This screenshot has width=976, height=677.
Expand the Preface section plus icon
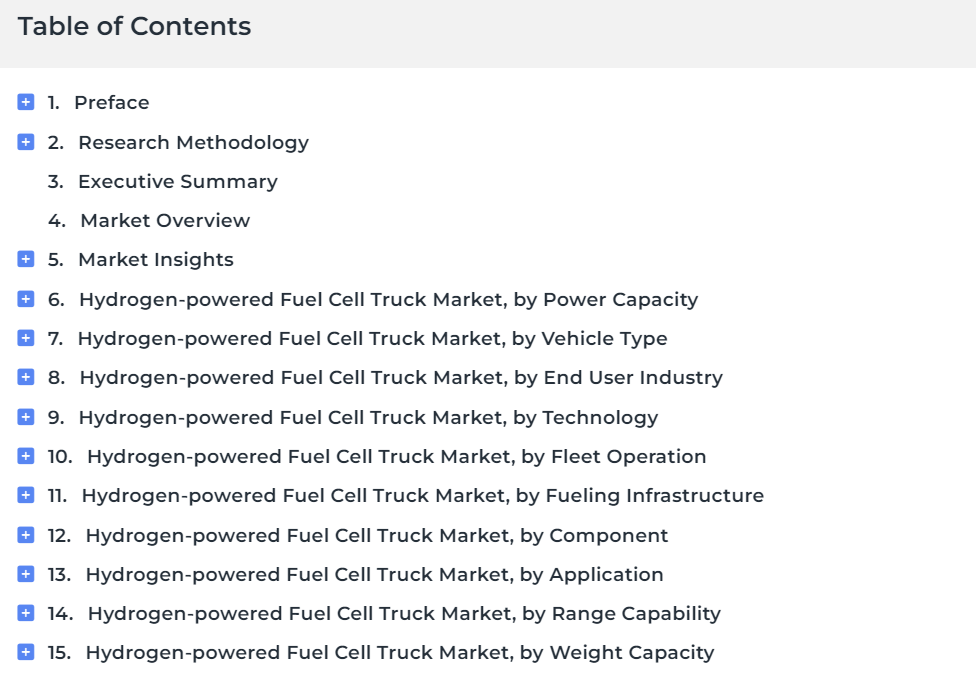26,102
